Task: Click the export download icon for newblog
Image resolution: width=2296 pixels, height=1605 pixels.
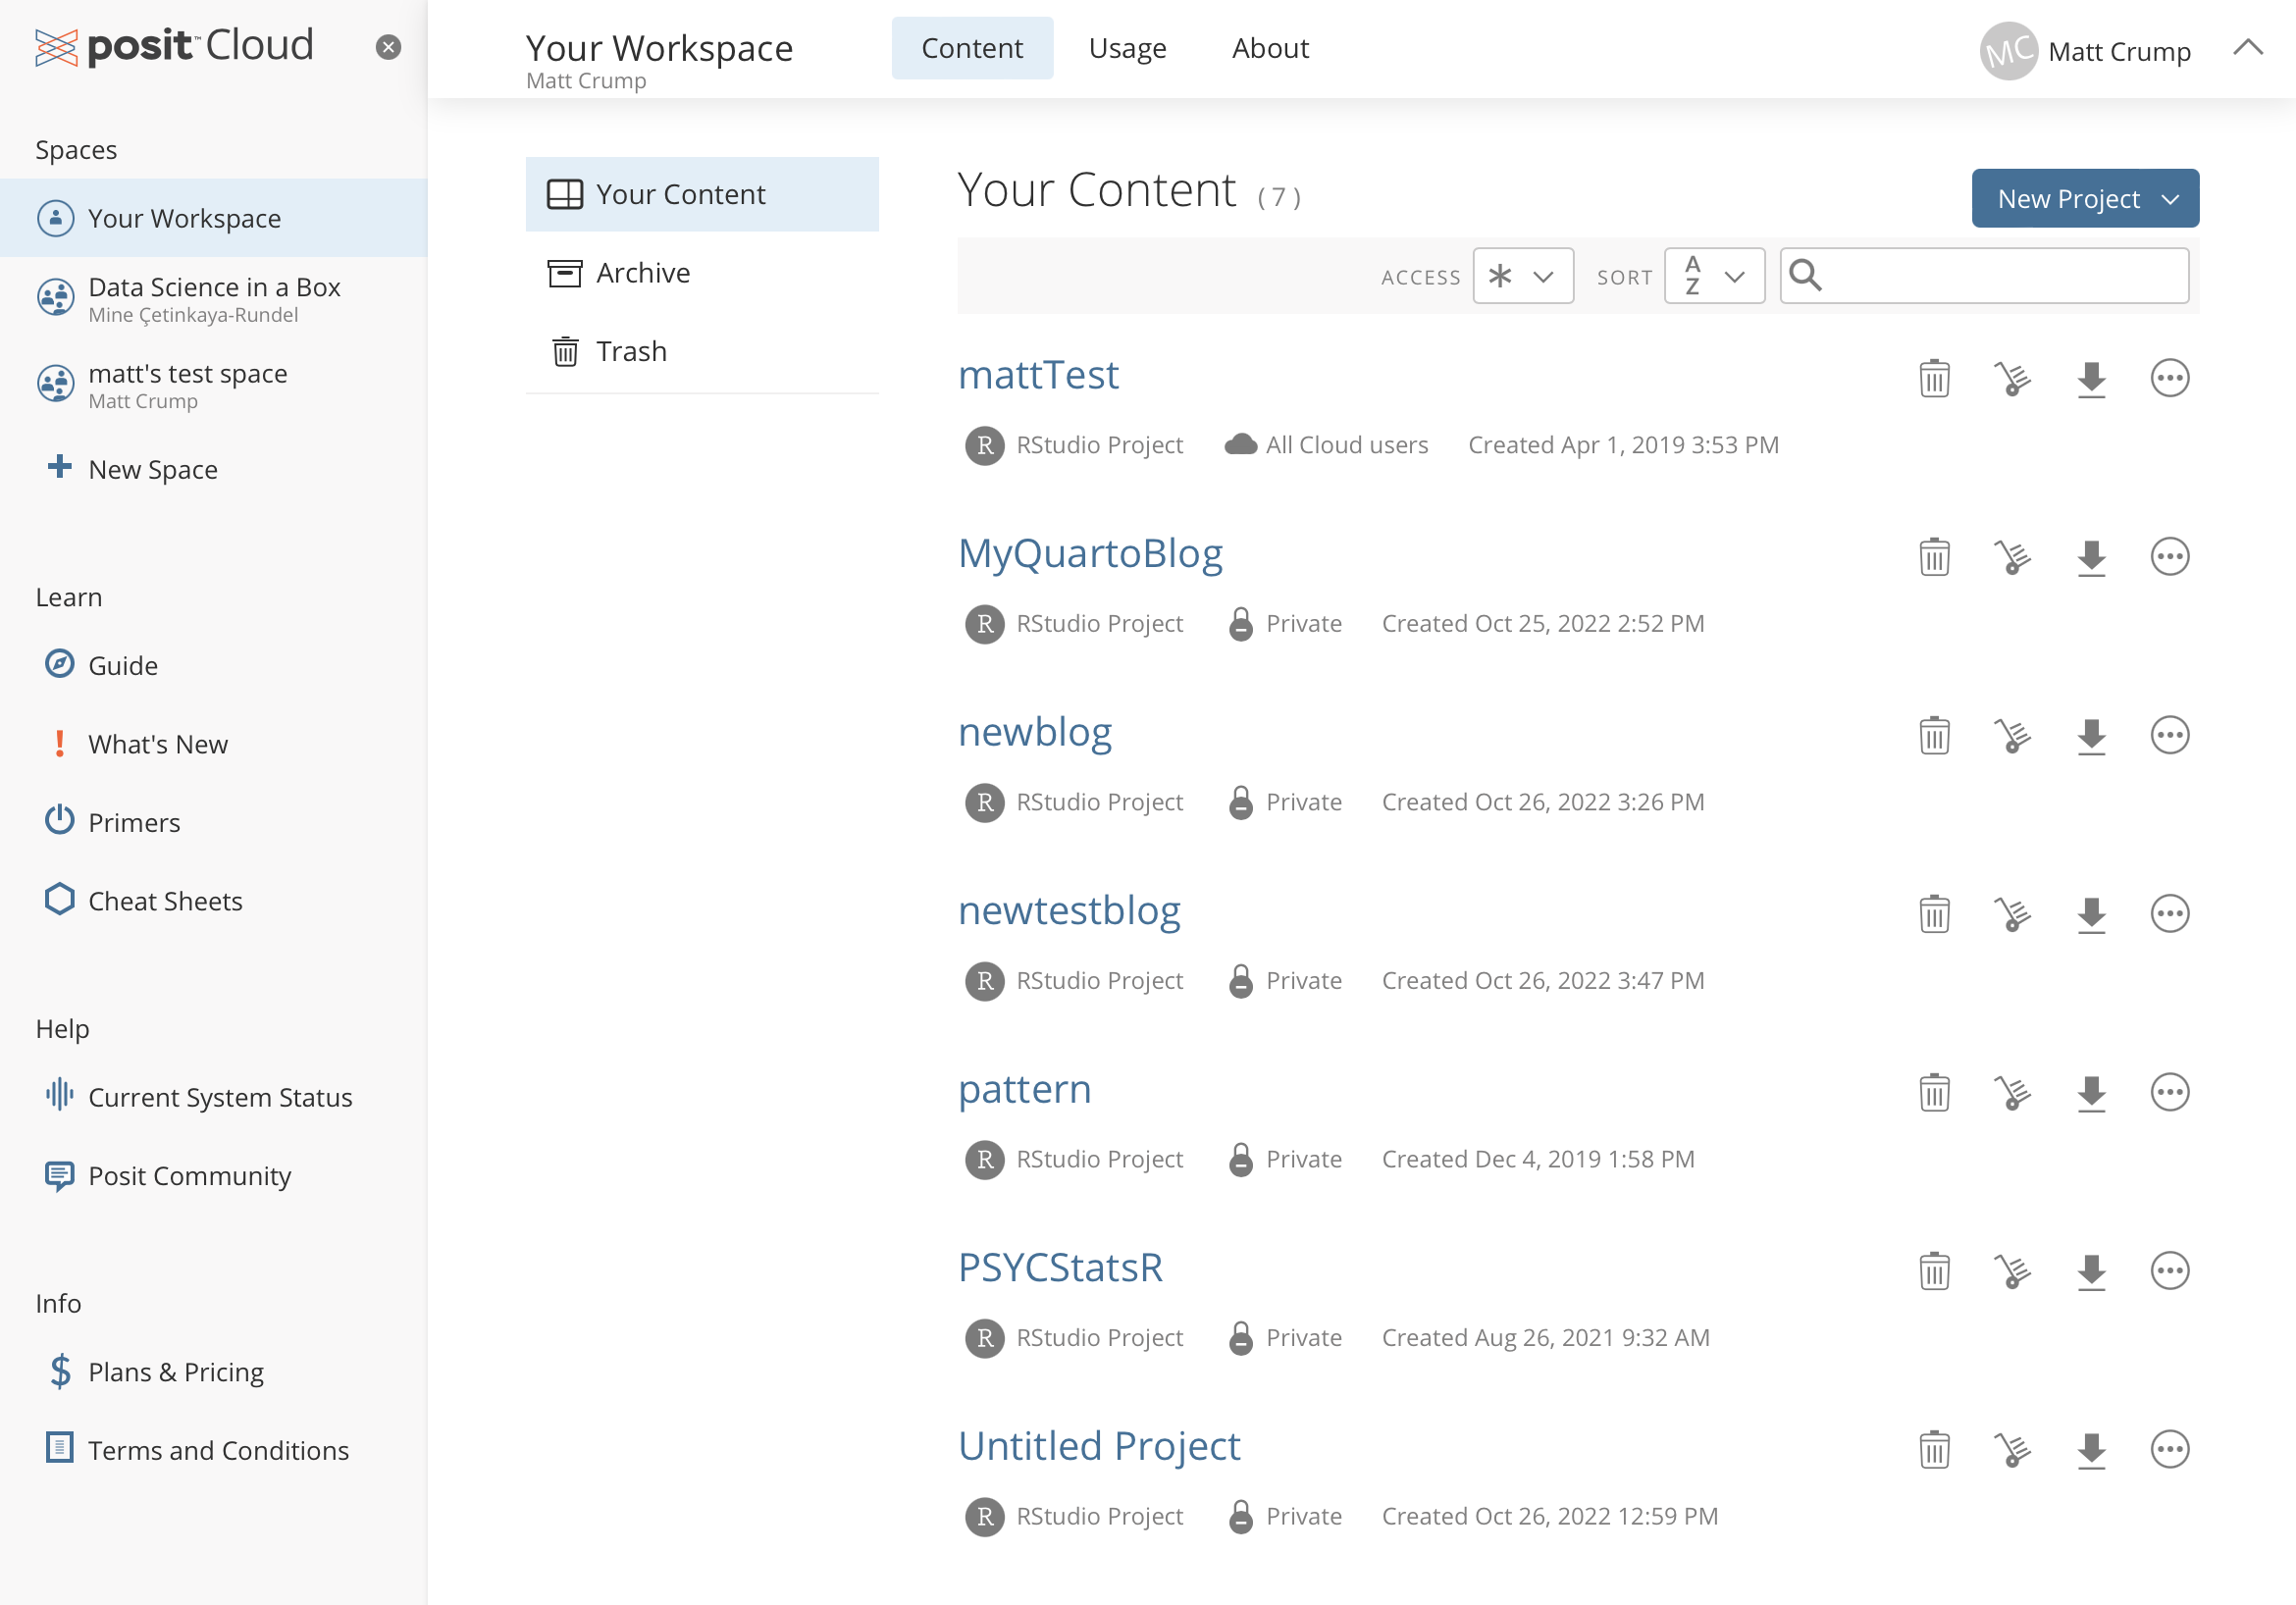Action: (x=2091, y=736)
